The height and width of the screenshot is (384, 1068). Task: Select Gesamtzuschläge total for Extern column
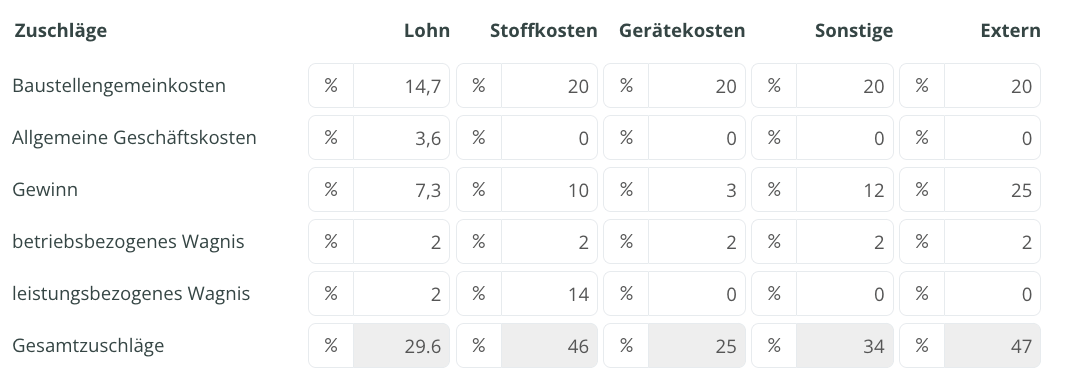(992, 346)
